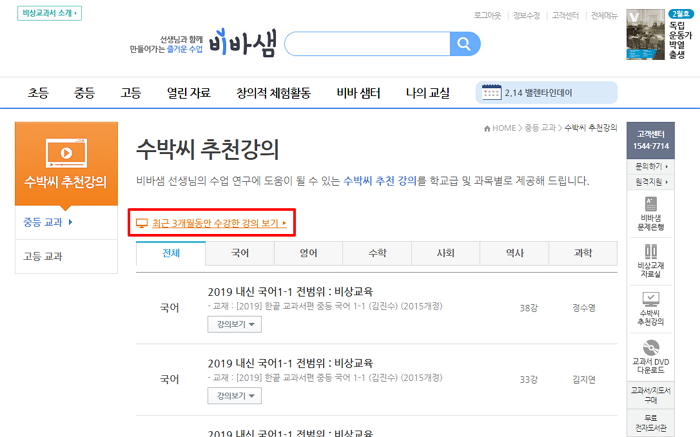This screenshot has width=700, height=437.
Task: Click 고객센터 1544-7714 box
Action: point(650,140)
